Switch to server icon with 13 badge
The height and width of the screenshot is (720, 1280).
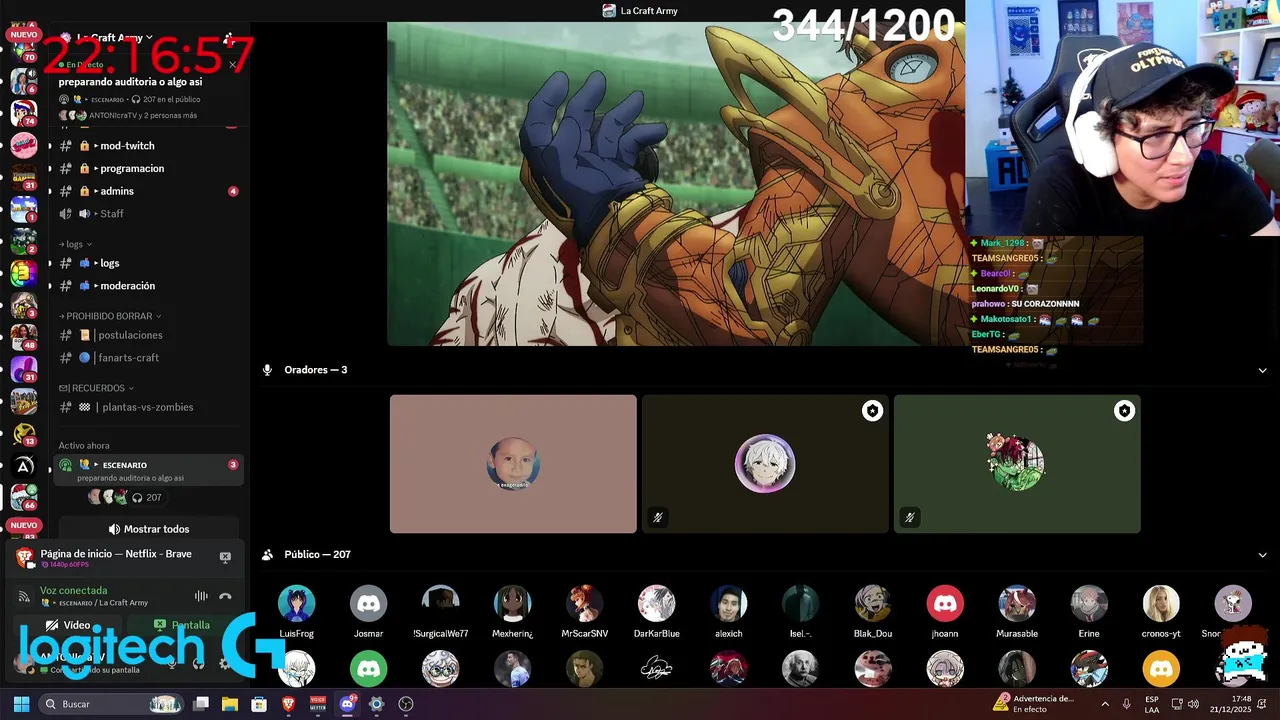click(x=24, y=433)
